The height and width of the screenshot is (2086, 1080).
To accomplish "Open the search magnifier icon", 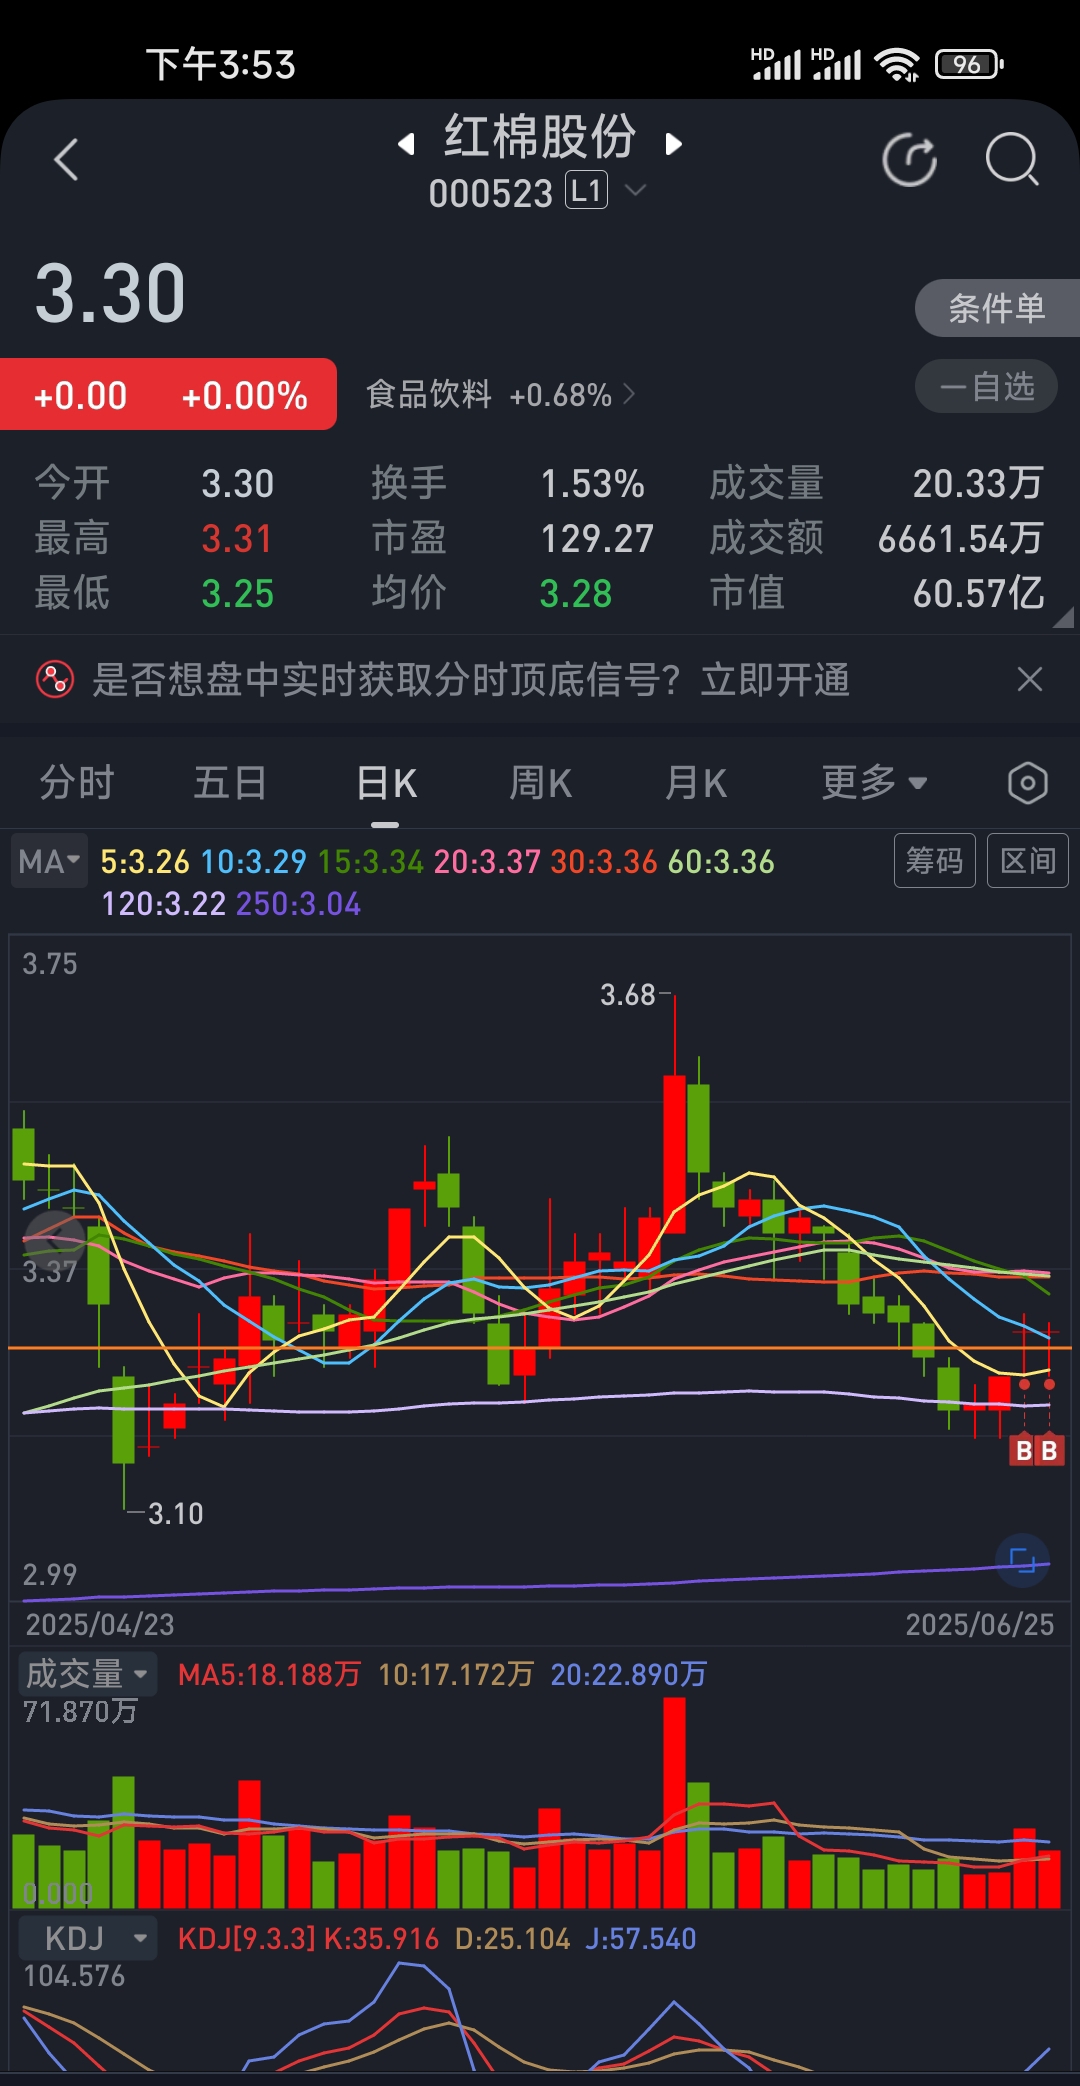I will [x=1012, y=160].
